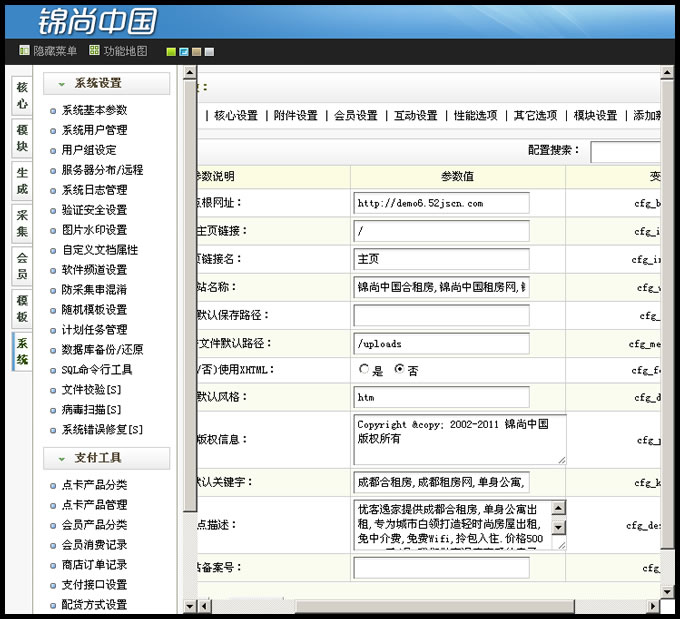This screenshot has width=680, height=619.
Task: Pick the blue skin swatch icon
Action: [184, 51]
